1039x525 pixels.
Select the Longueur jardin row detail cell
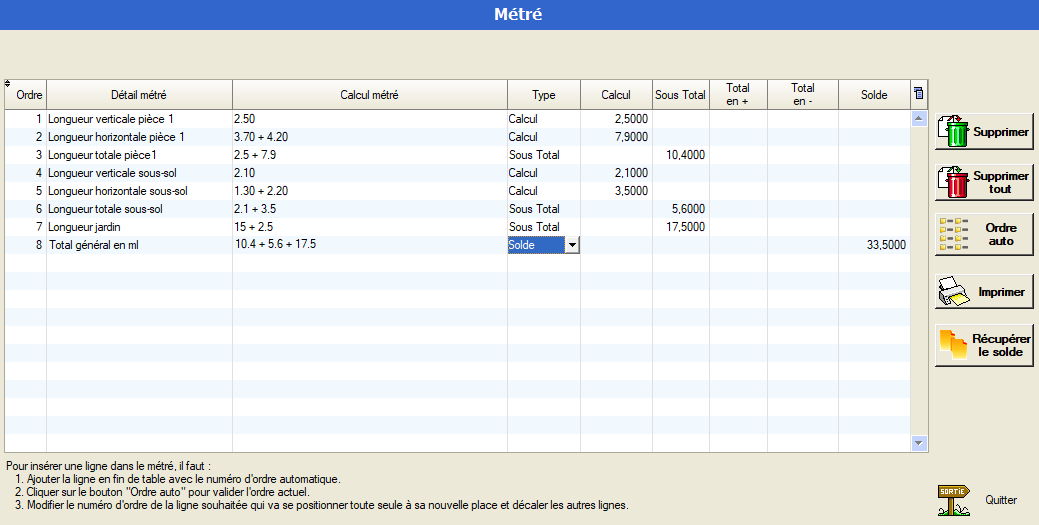tap(139, 227)
